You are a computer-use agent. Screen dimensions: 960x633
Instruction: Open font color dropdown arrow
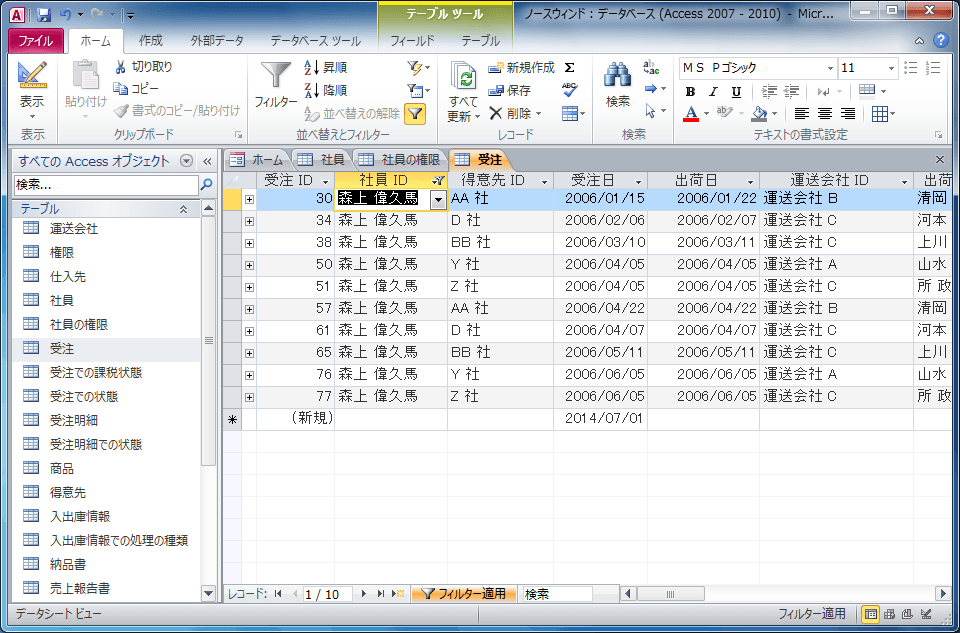(x=706, y=114)
